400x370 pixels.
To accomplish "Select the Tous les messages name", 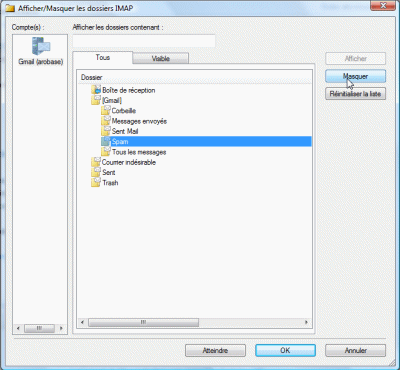I will pos(139,152).
